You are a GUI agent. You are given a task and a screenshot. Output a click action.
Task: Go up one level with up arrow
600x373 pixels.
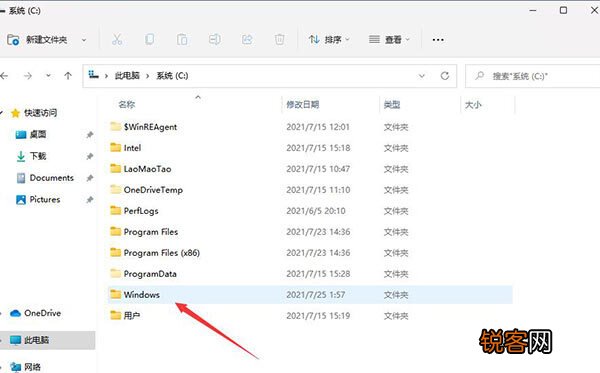tap(68, 76)
